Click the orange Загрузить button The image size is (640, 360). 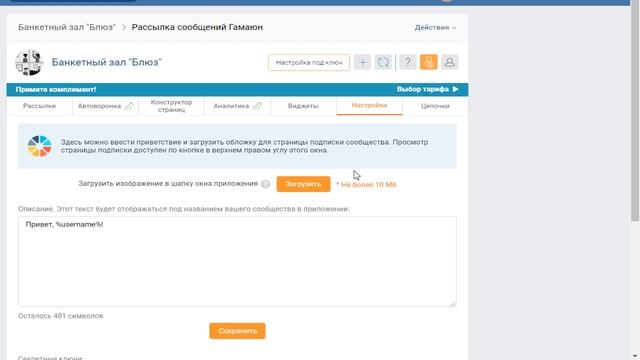(303, 184)
